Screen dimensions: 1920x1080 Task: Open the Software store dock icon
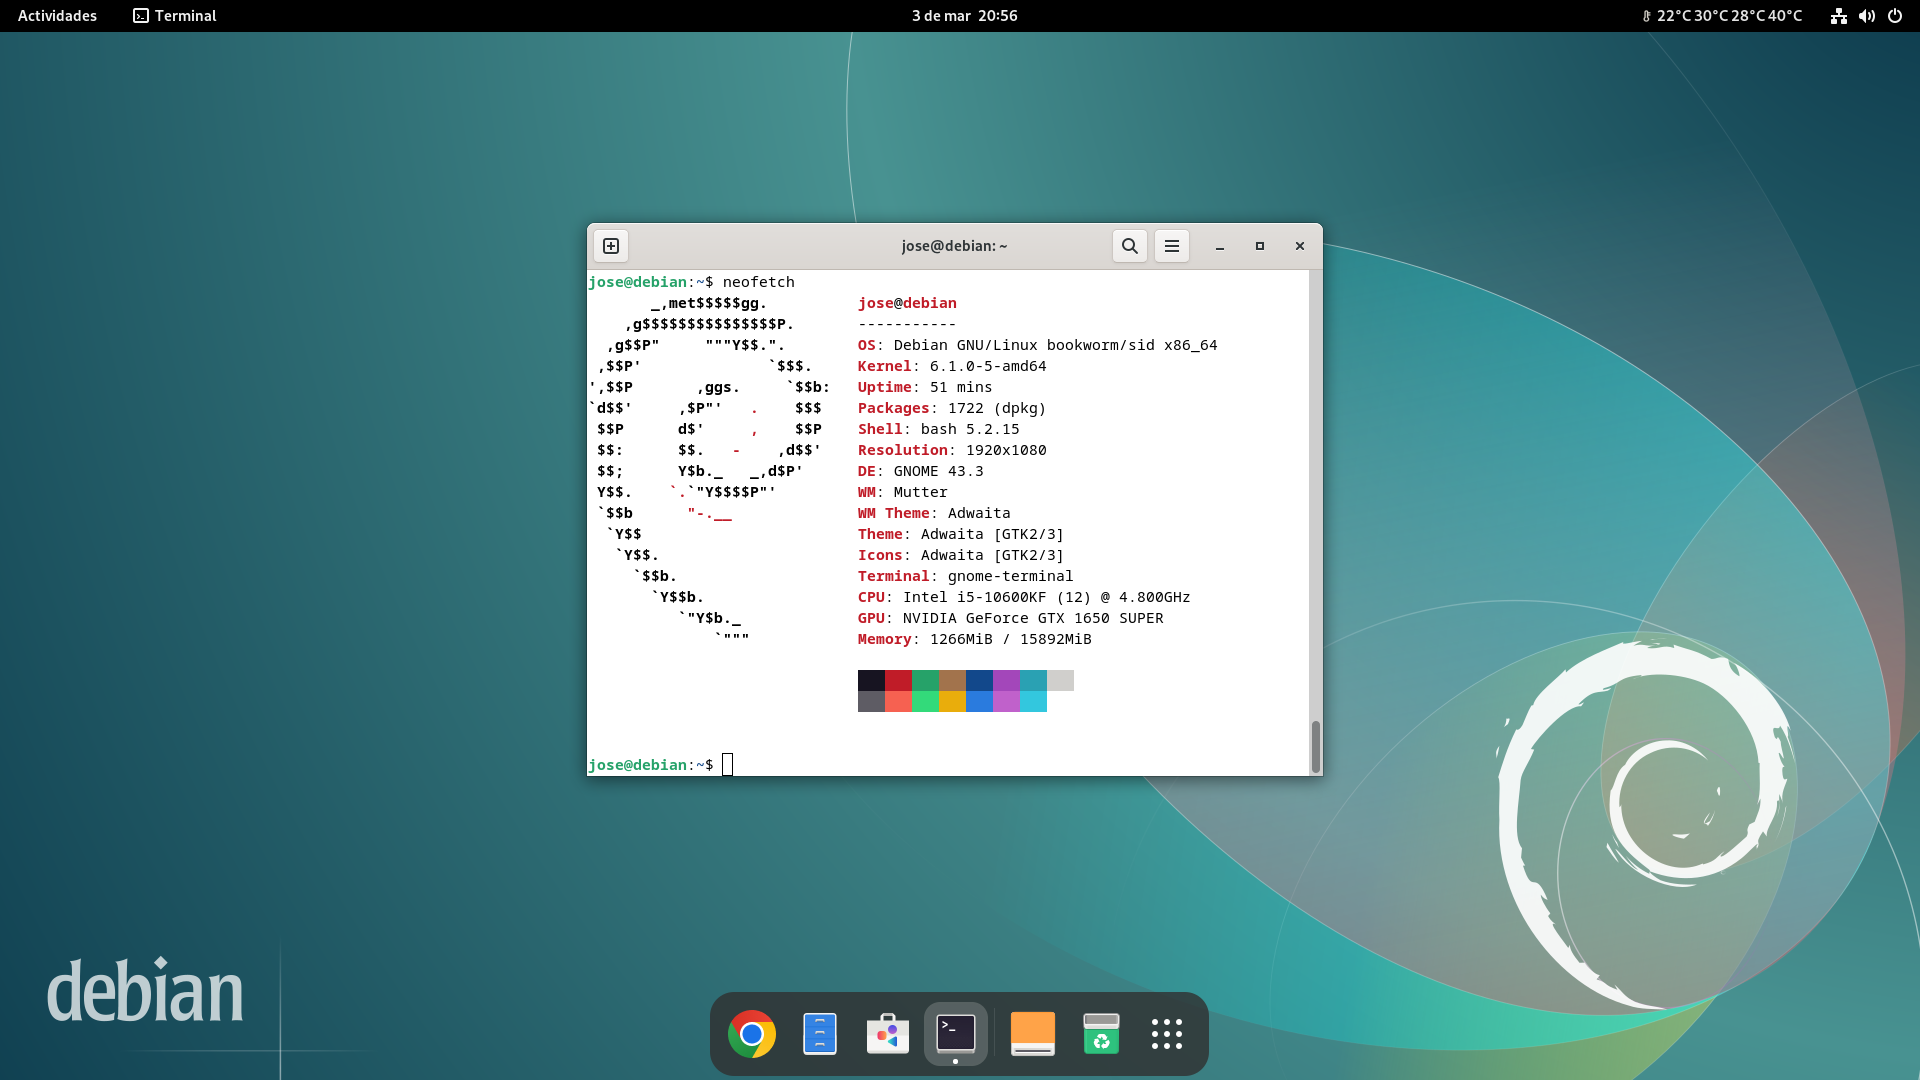click(888, 1034)
